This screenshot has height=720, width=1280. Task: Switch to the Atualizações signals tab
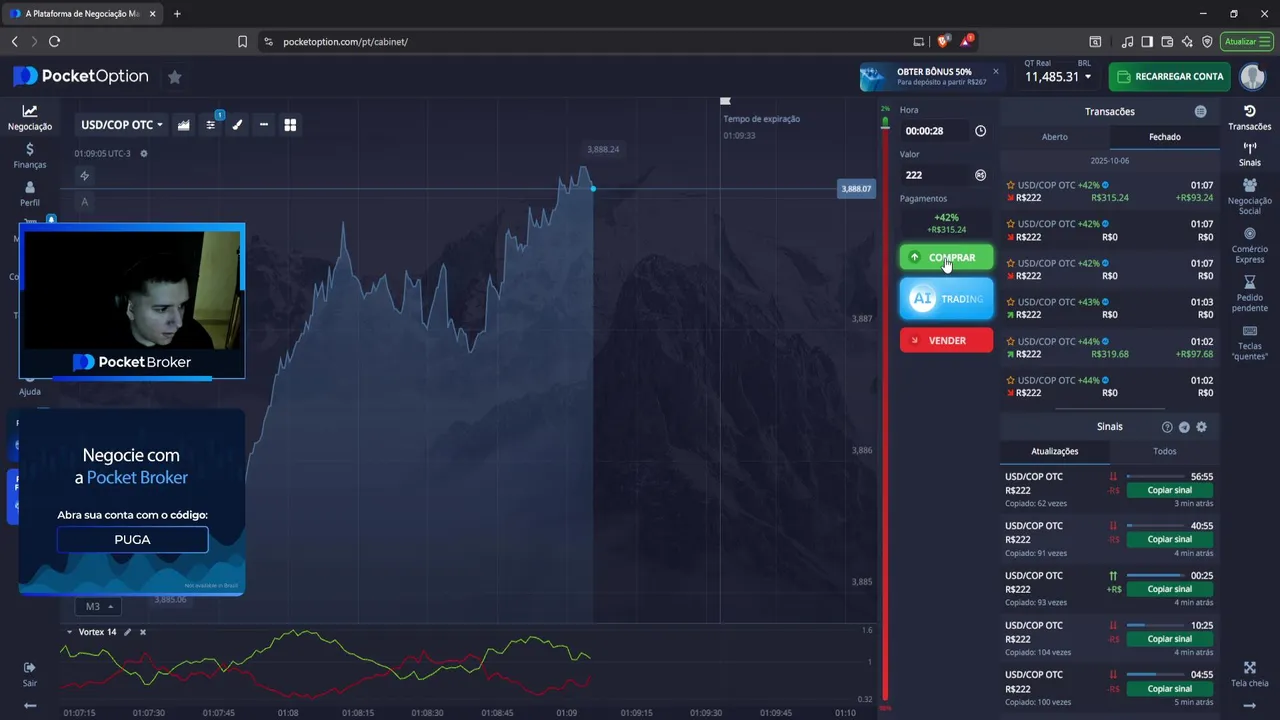1054,452
